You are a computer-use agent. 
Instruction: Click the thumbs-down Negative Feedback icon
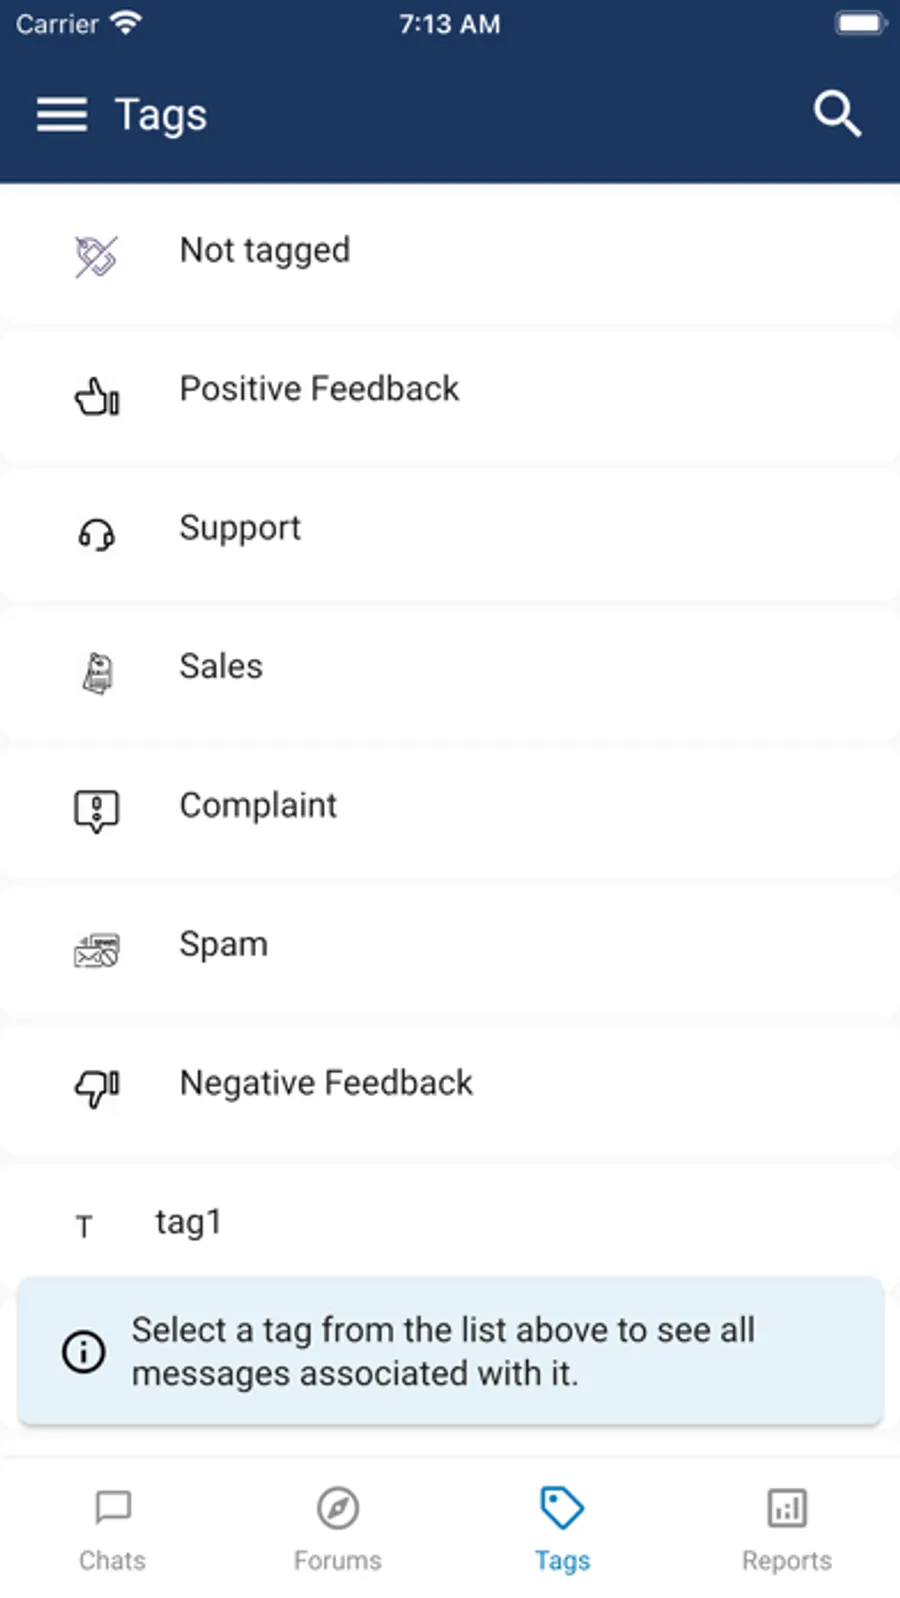click(97, 1088)
